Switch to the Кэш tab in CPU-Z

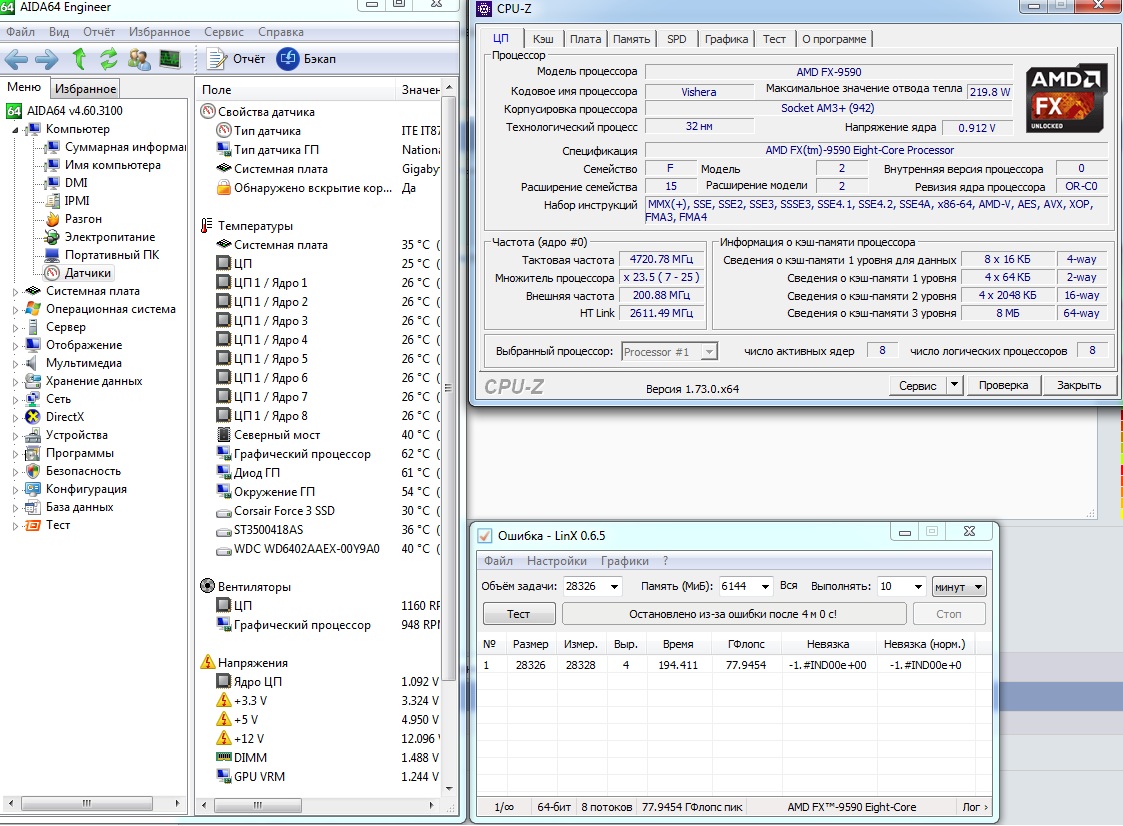click(x=543, y=39)
